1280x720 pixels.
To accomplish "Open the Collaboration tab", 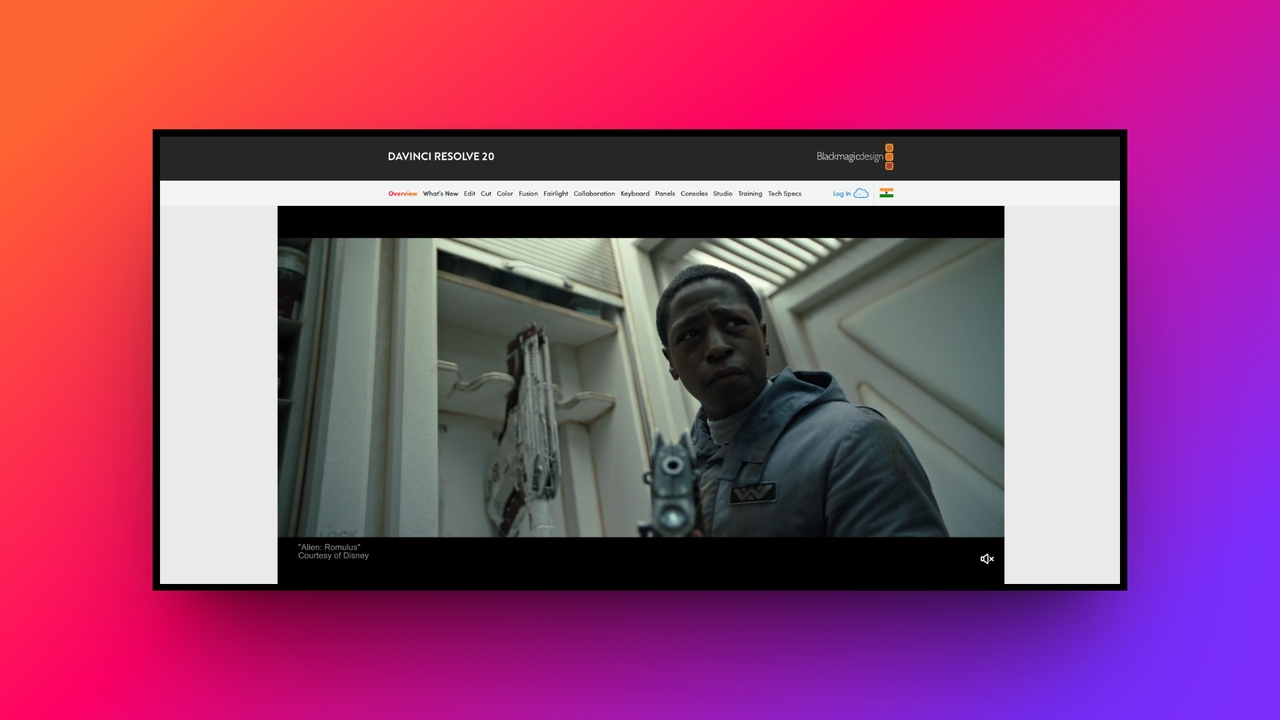I will [594, 194].
